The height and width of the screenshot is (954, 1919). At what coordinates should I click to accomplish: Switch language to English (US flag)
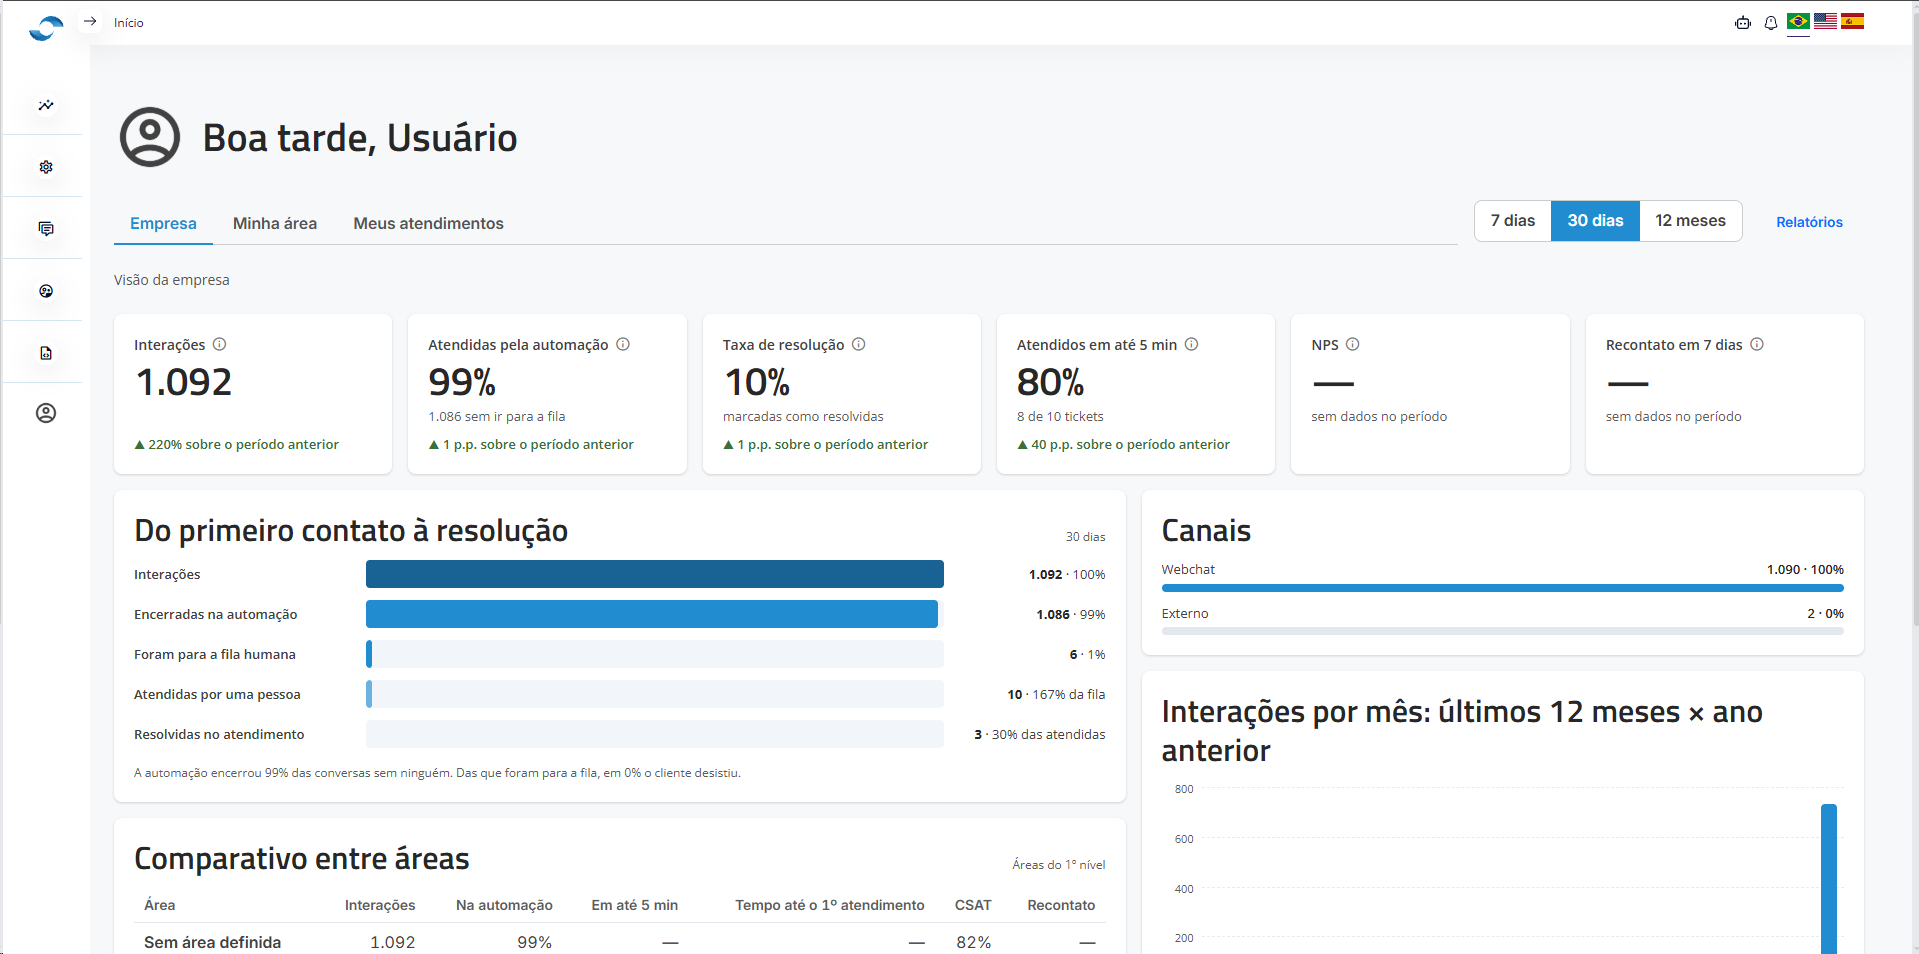[x=1825, y=21]
